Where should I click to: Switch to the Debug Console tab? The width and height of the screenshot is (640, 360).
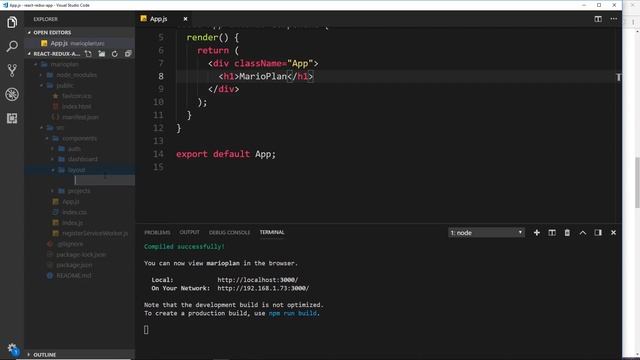point(229,232)
